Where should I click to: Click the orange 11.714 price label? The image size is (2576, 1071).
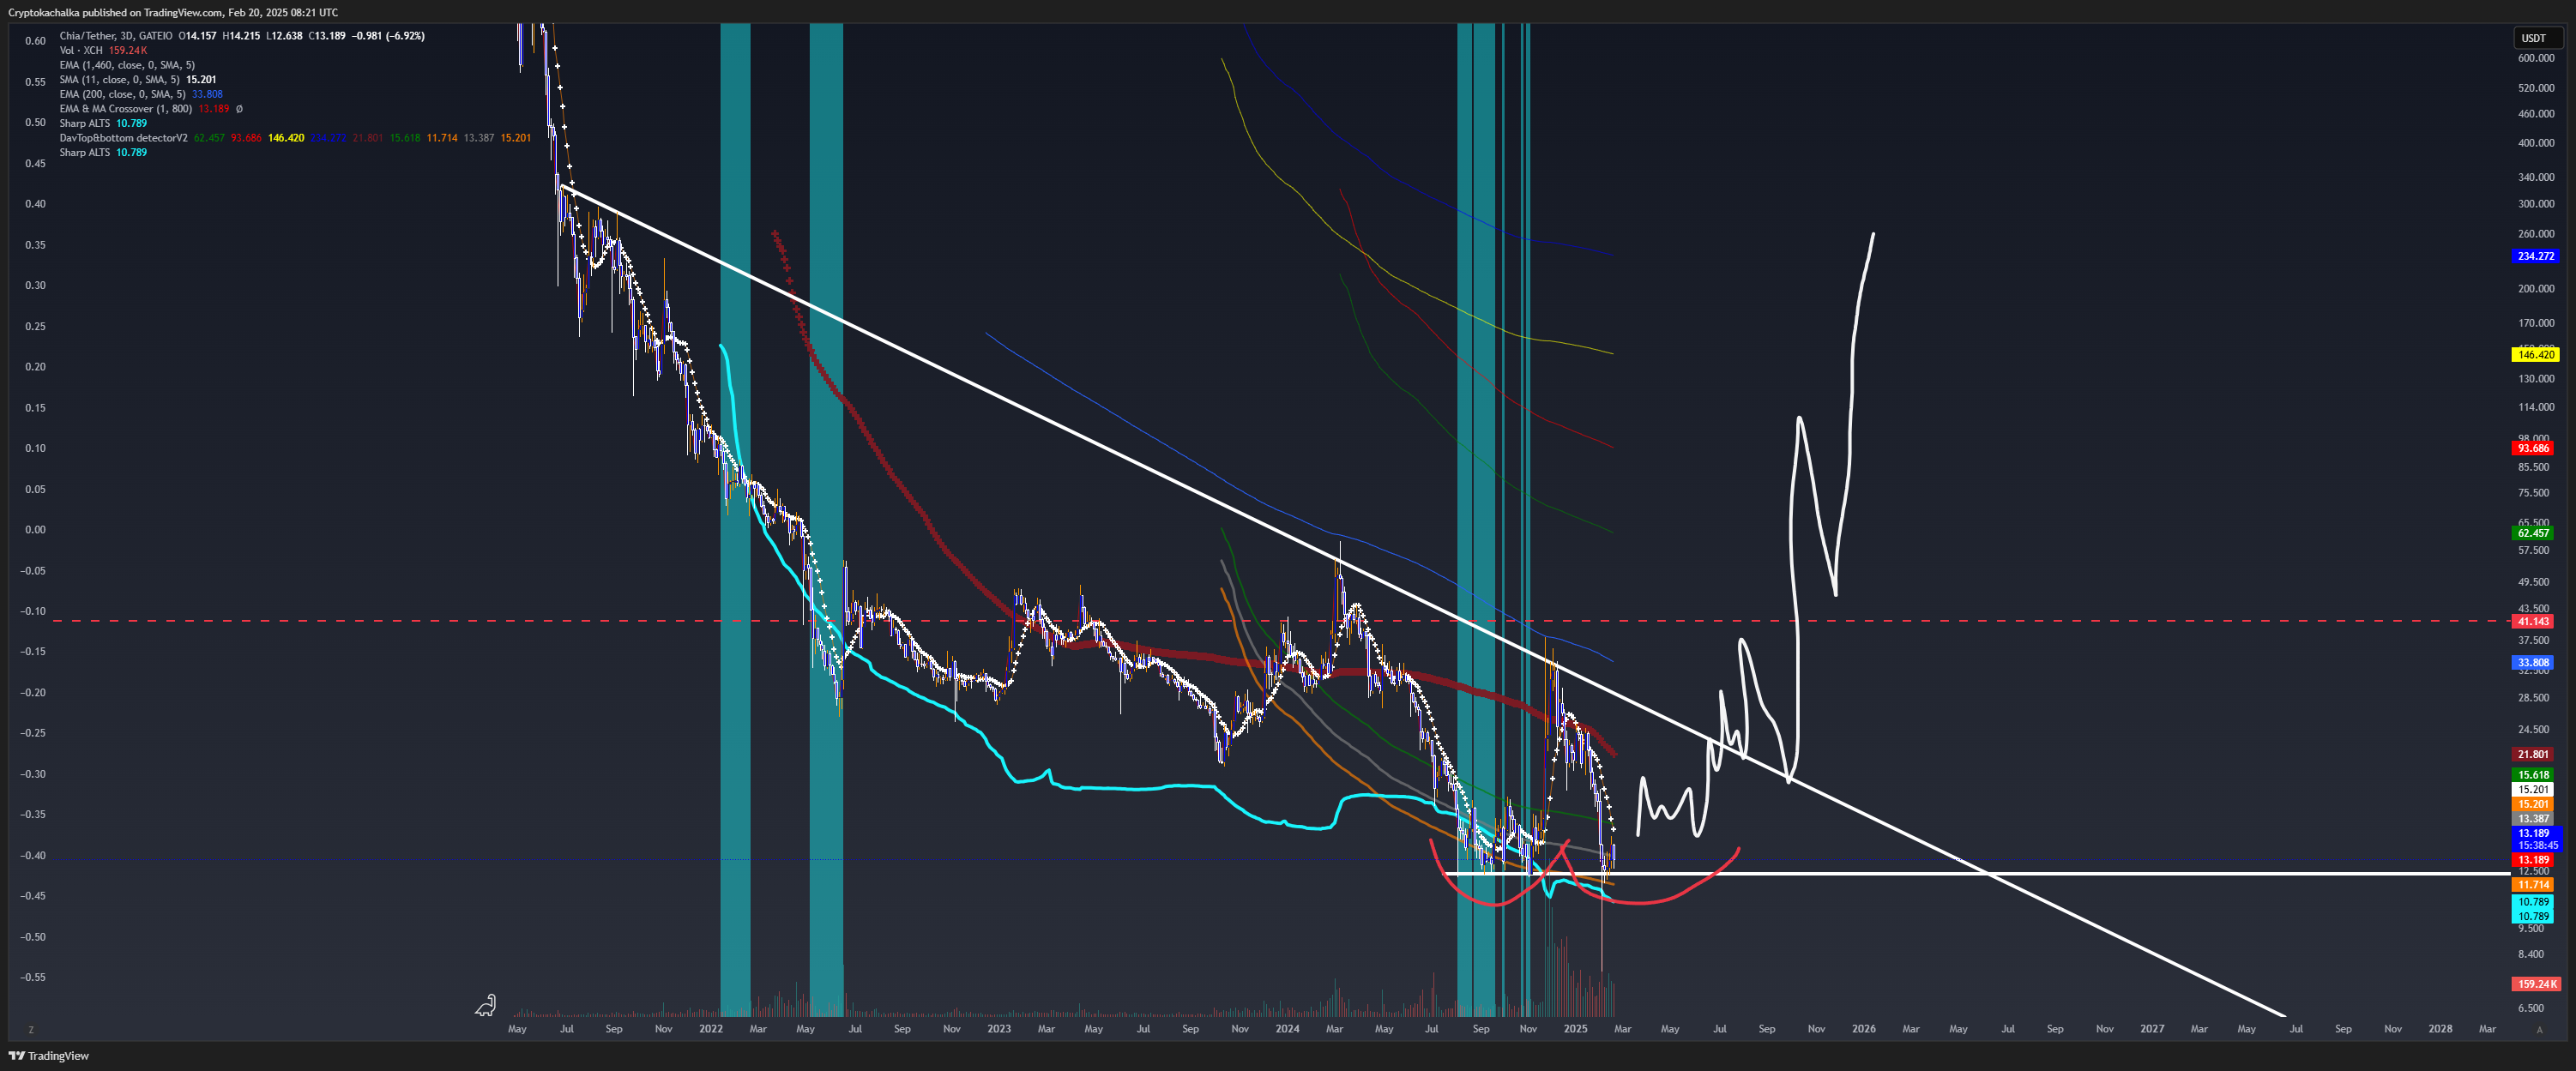(x=2534, y=885)
